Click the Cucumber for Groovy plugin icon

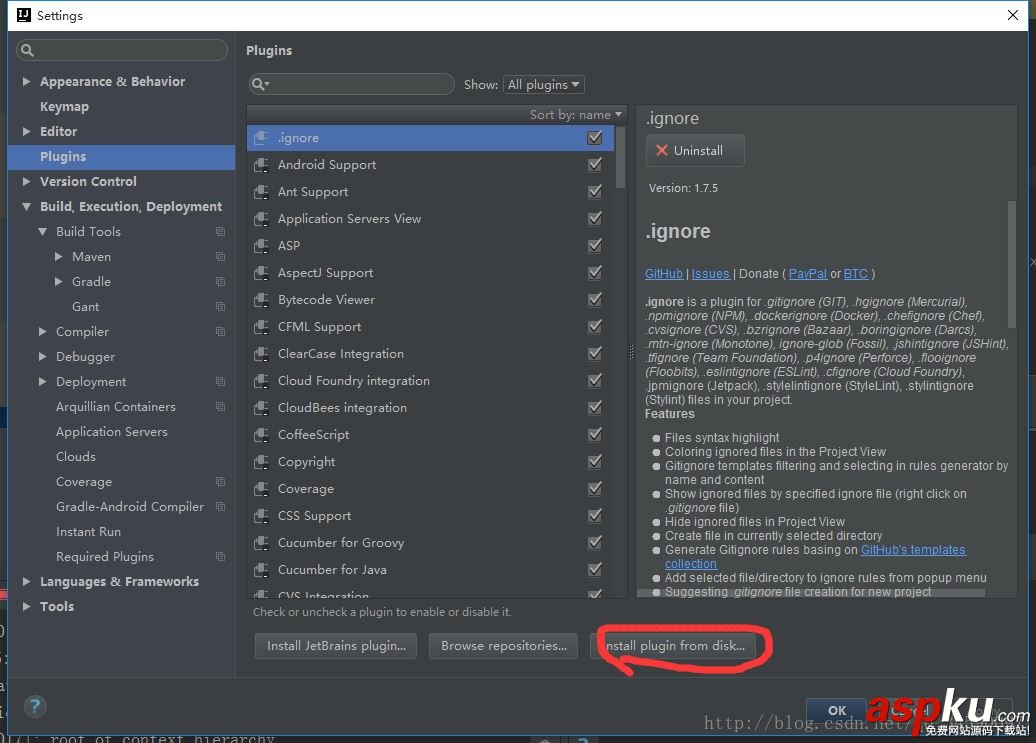click(x=261, y=543)
